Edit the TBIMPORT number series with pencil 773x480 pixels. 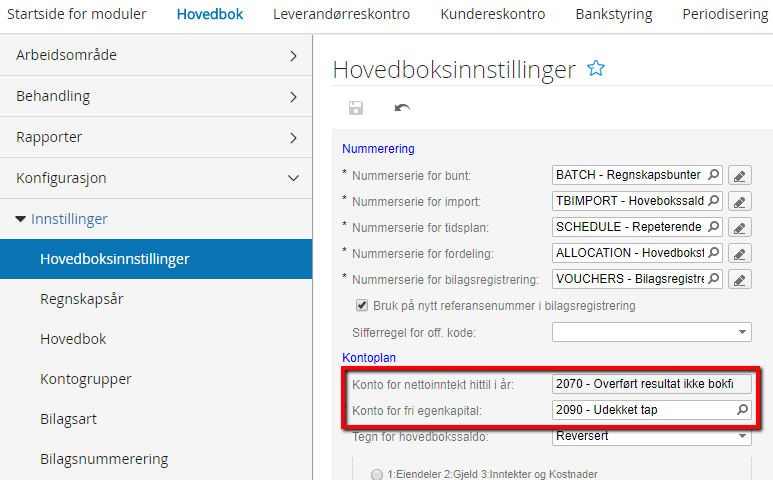739,202
